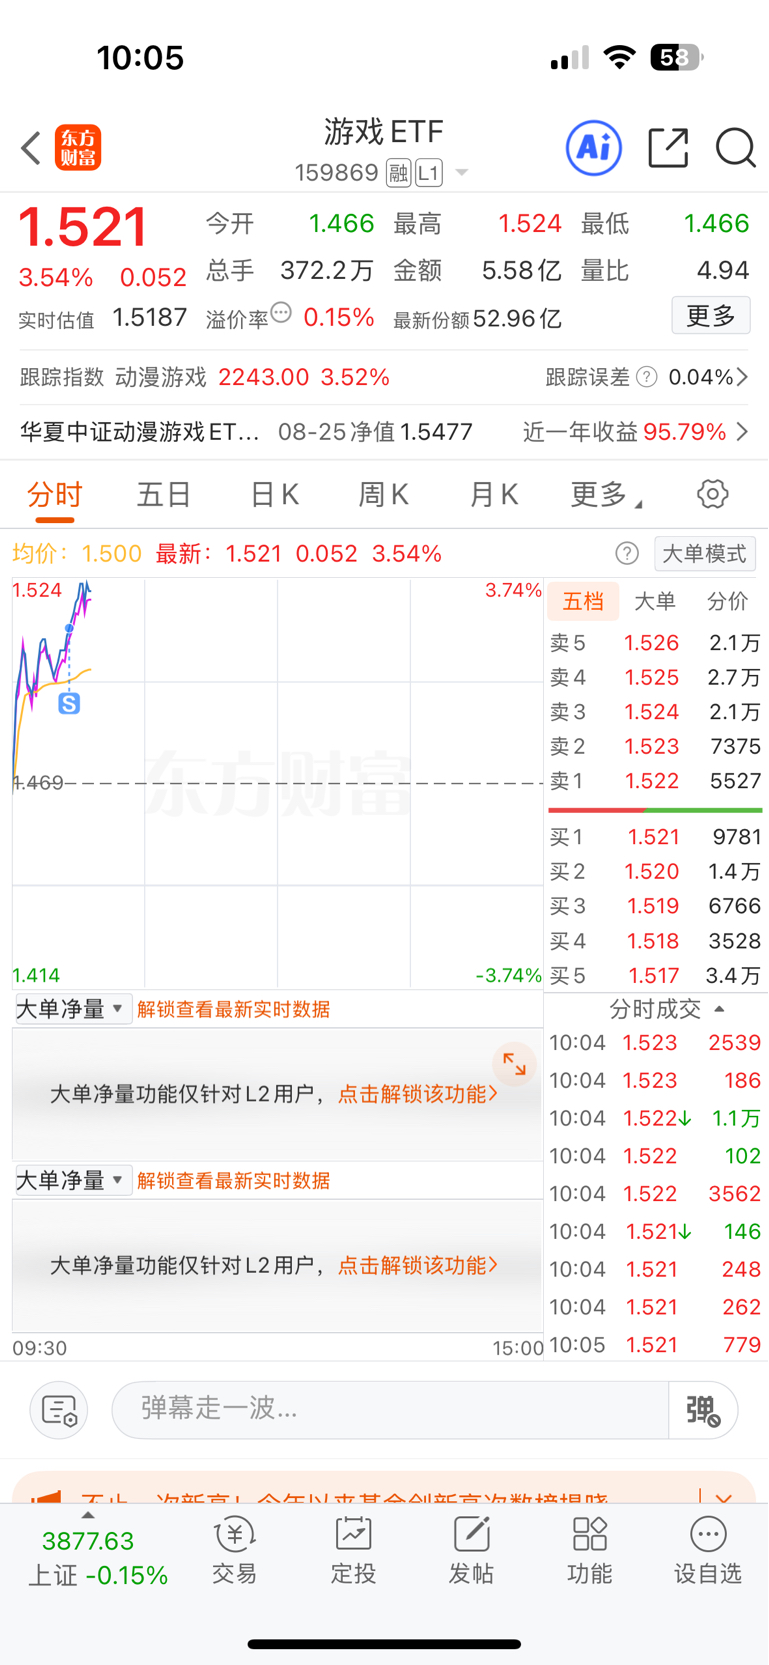Tap the 更多 button beside 量比
Screen dimensions: 769x1665
pos(711,316)
